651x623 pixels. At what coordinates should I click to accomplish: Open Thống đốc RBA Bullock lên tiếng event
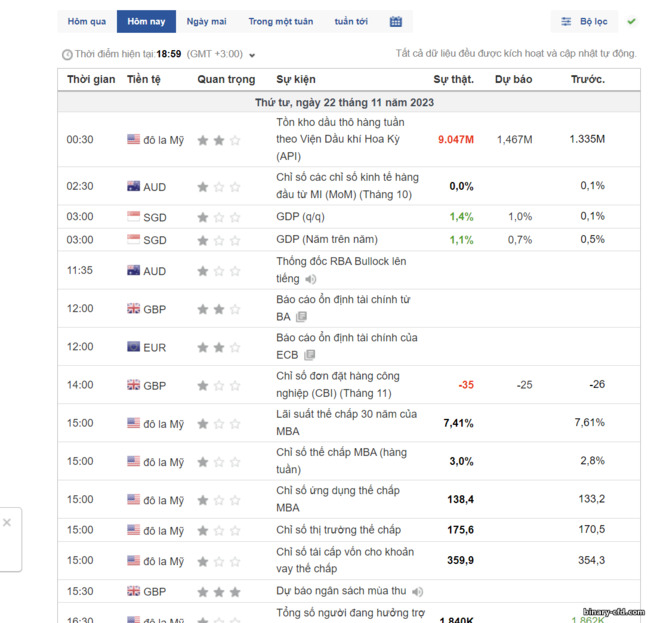pyautogui.click(x=341, y=270)
